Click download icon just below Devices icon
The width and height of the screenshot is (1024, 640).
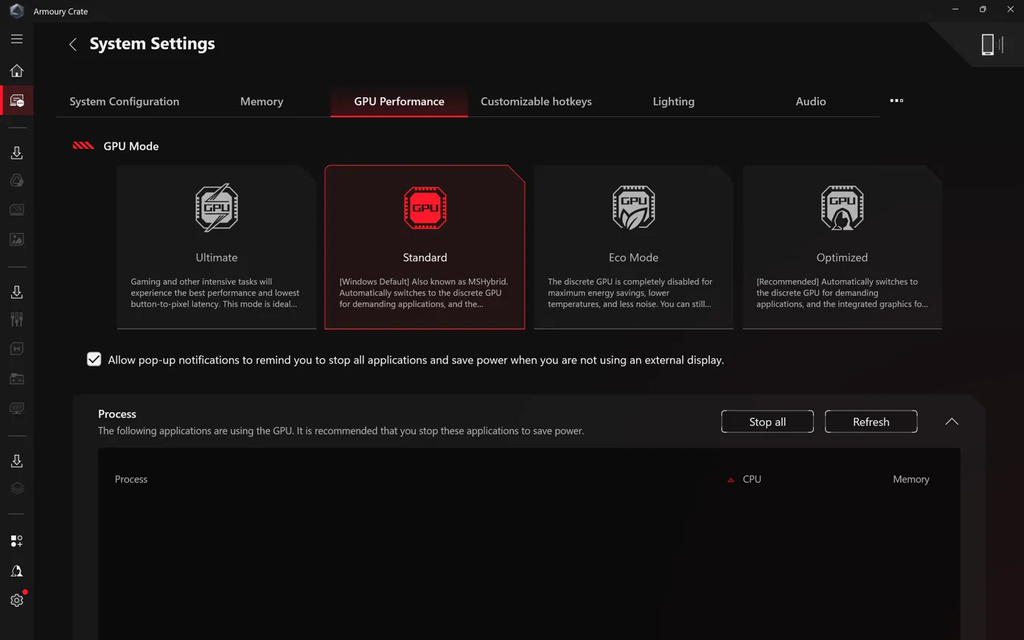[17, 152]
